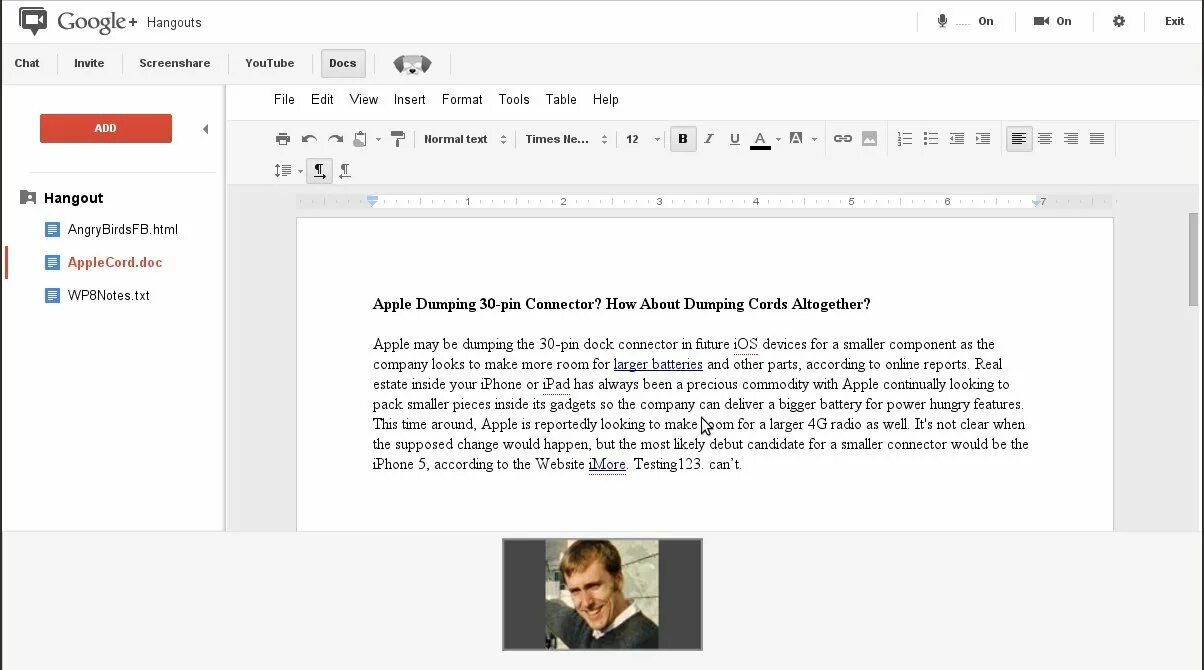
Task: Open the File menu
Action: pyautogui.click(x=284, y=99)
